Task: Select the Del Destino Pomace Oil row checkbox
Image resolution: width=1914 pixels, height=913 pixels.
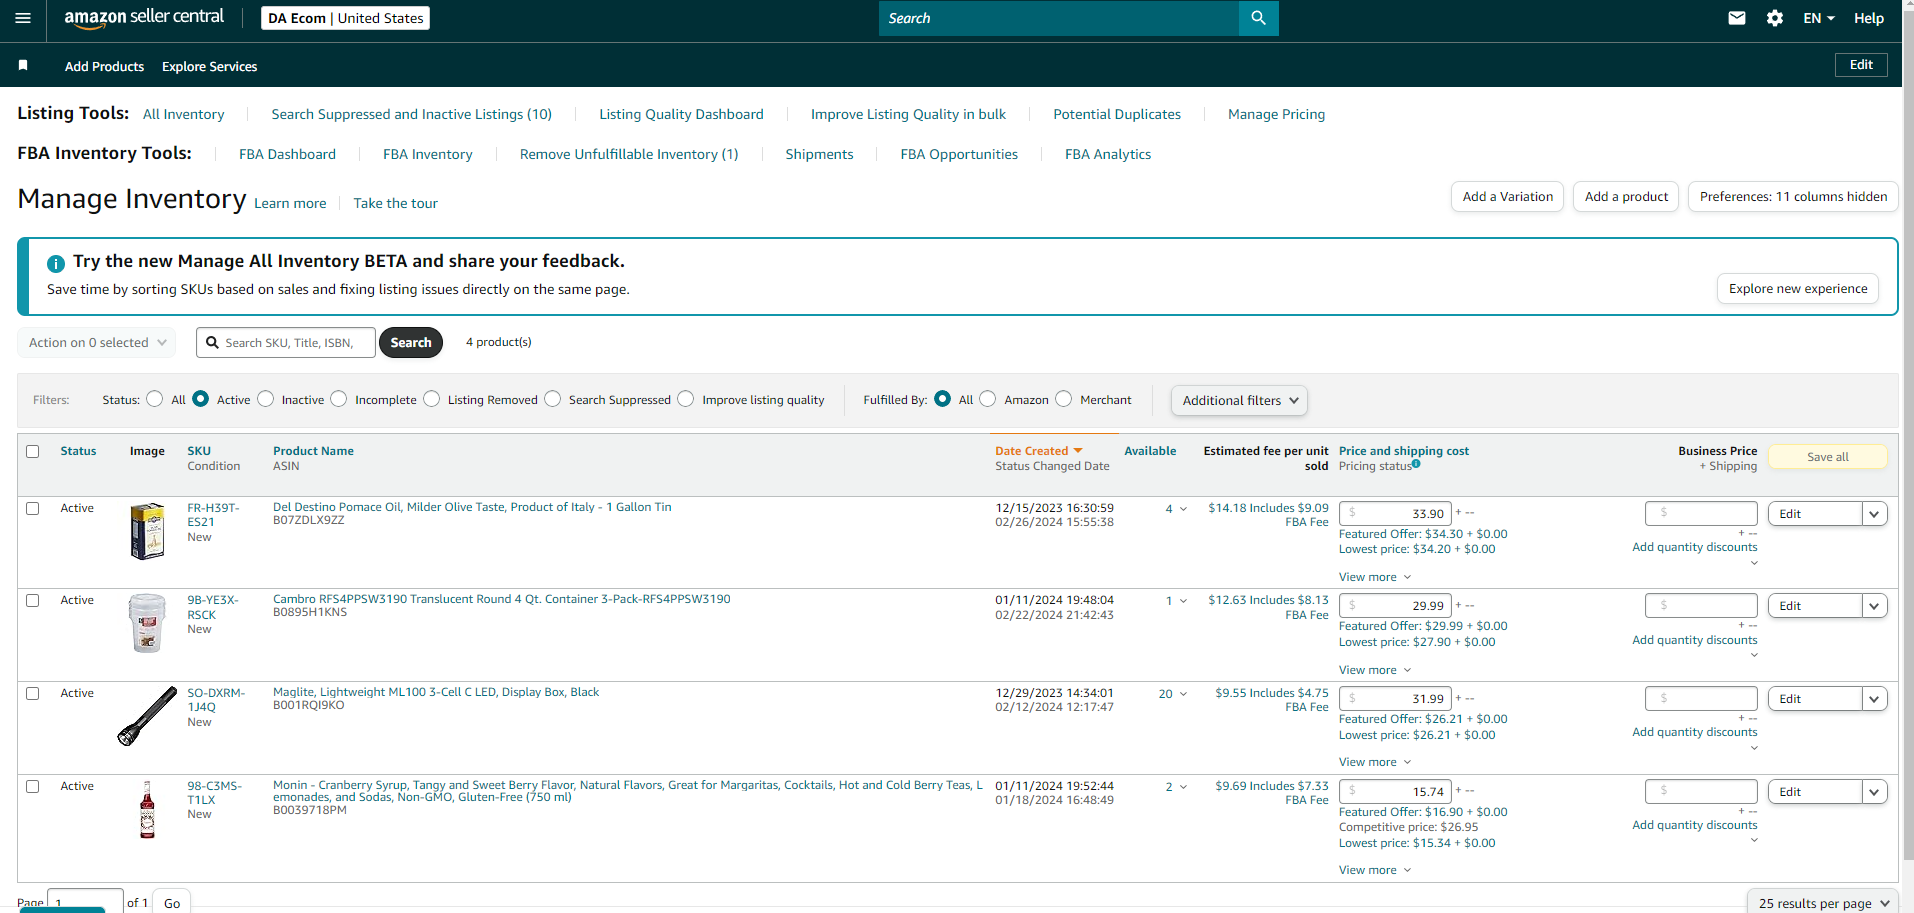Action: 33,509
